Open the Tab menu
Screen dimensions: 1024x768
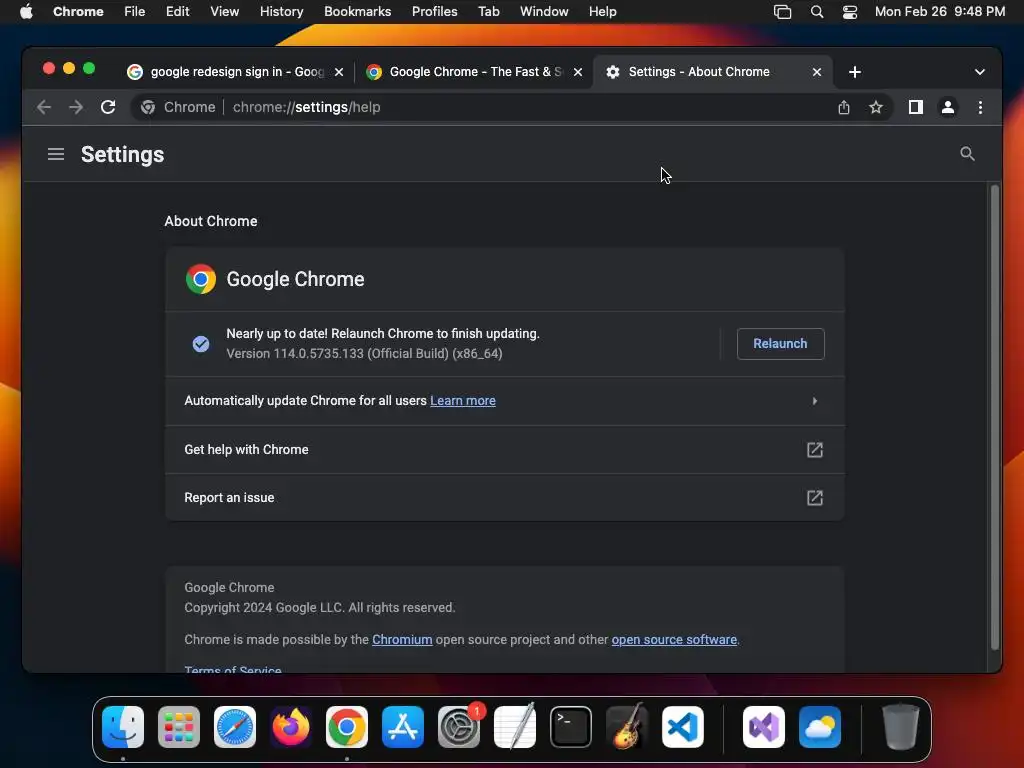point(488,12)
